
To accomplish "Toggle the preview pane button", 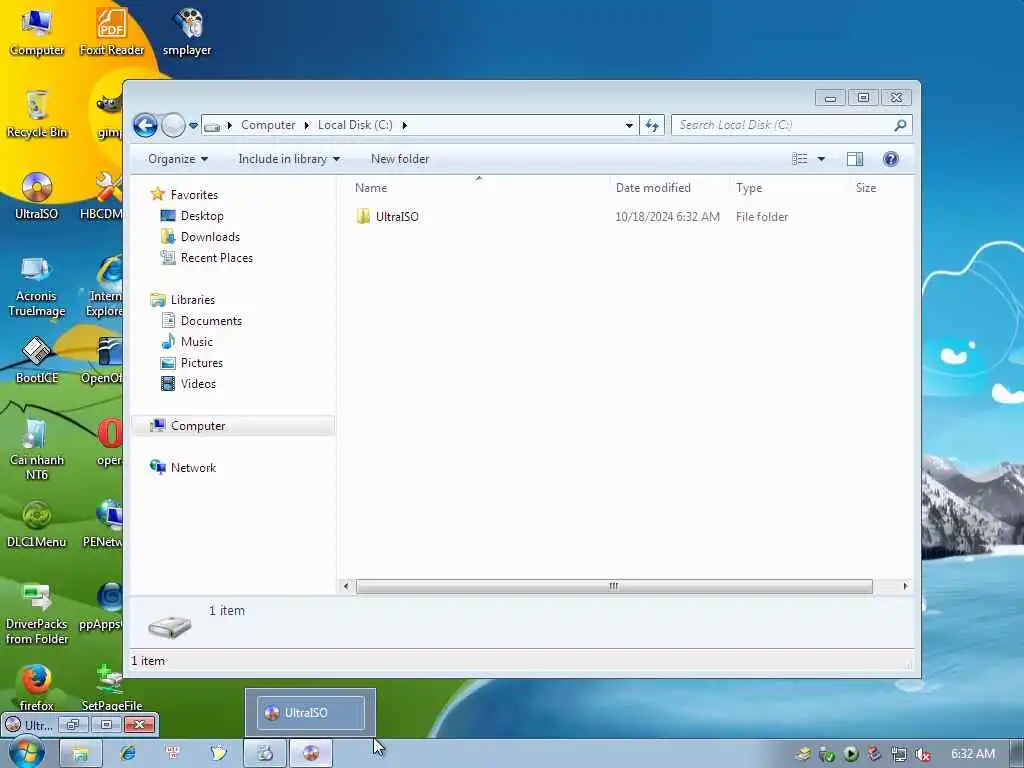I will pos(855,159).
